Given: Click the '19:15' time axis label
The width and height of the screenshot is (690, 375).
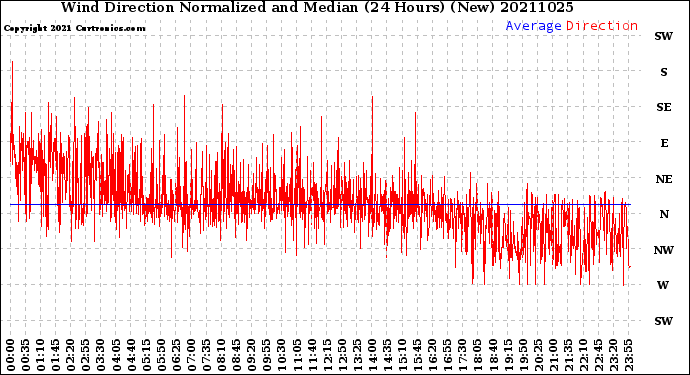Looking at the screenshot, I should (x=508, y=355).
